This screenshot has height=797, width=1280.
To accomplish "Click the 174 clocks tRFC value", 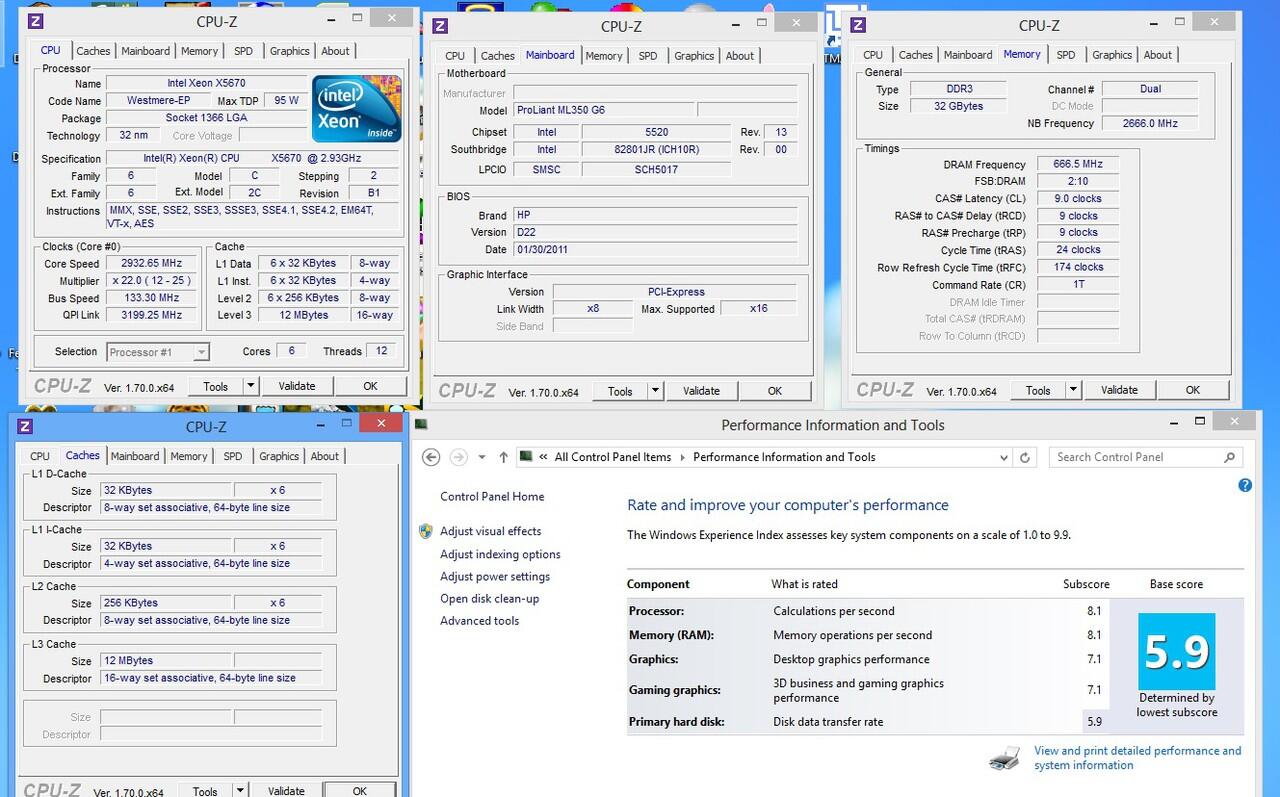I will tap(1078, 267).
